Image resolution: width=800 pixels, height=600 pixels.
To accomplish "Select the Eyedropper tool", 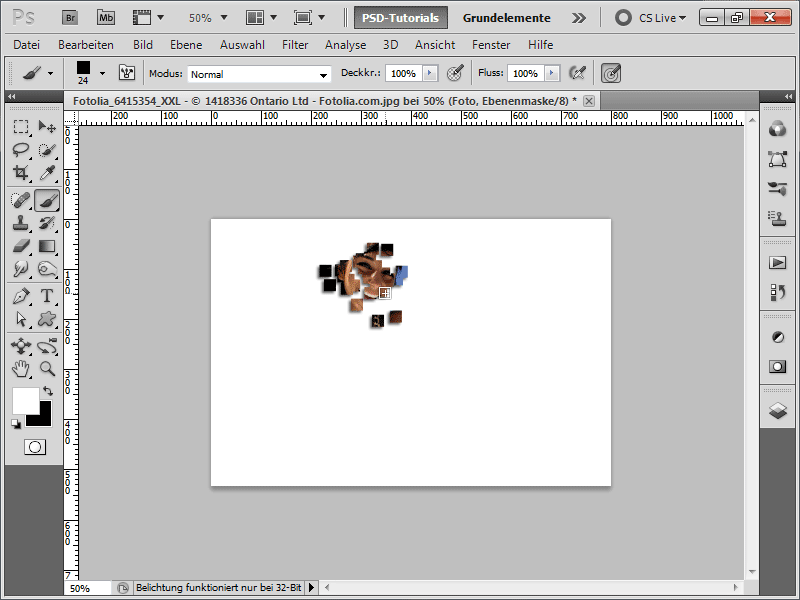I will tap(47, 173).
